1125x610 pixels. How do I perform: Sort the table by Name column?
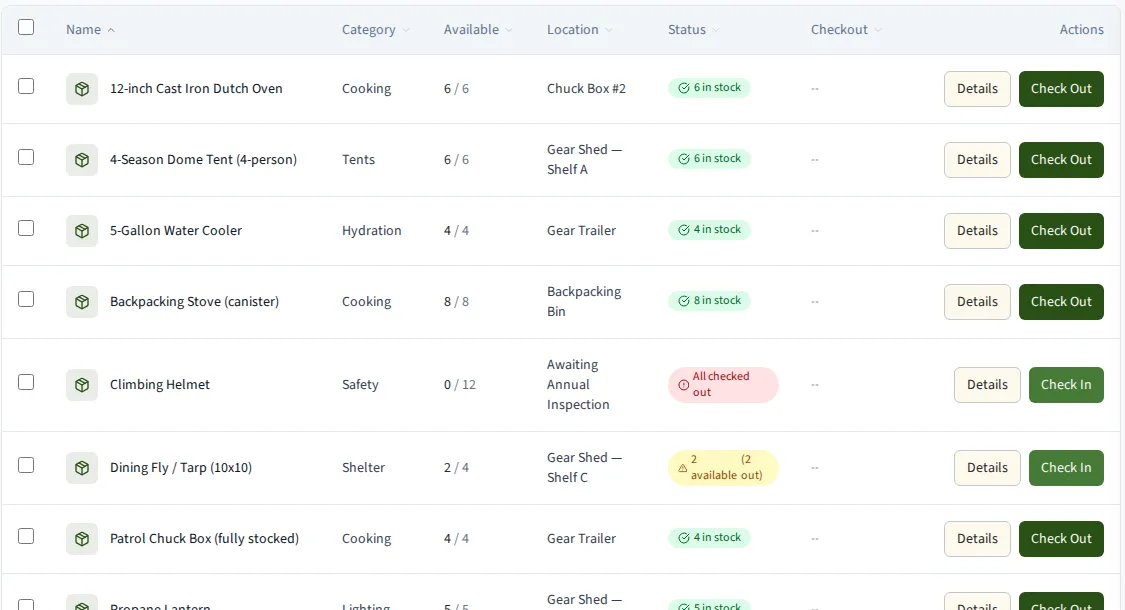tap(90, 29)
